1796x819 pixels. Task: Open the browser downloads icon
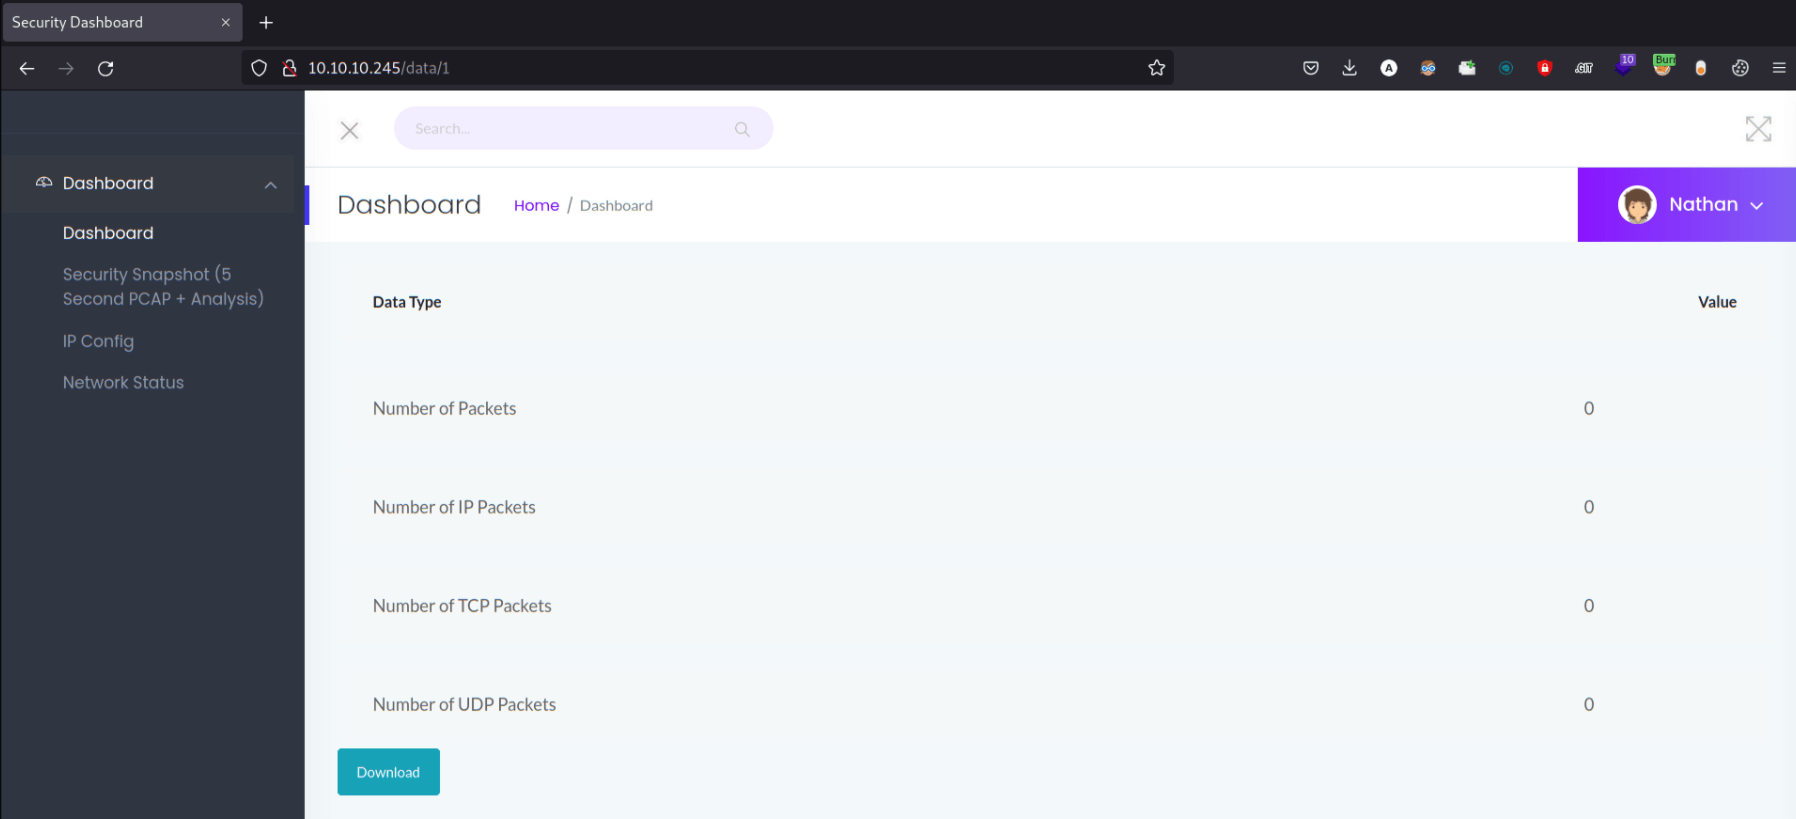(1349, 68)
